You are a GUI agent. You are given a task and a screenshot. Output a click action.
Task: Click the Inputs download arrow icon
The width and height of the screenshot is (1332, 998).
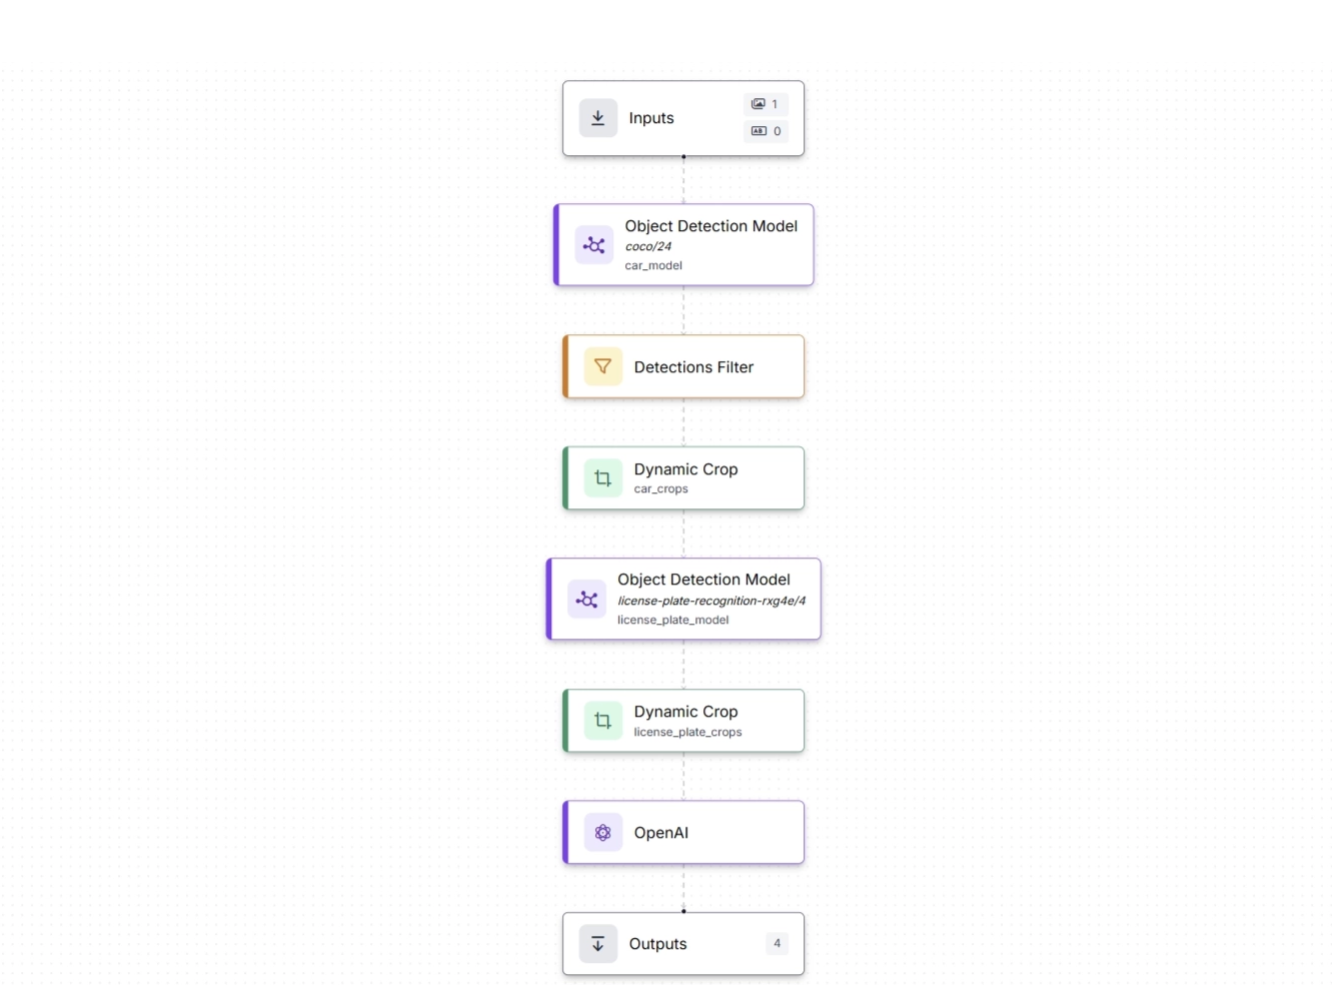(598, 118)
